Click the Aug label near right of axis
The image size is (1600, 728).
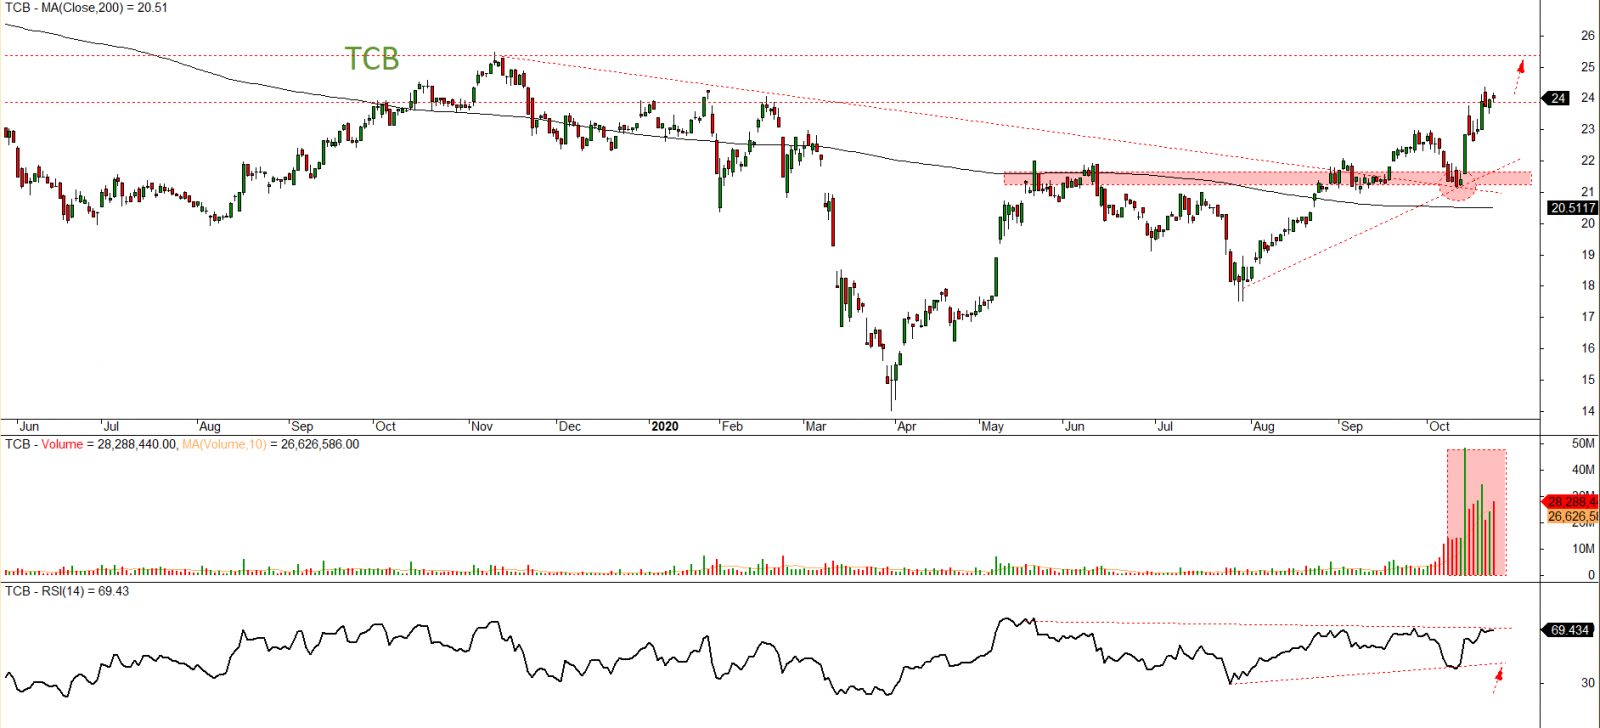click(x=1264, y=426)
